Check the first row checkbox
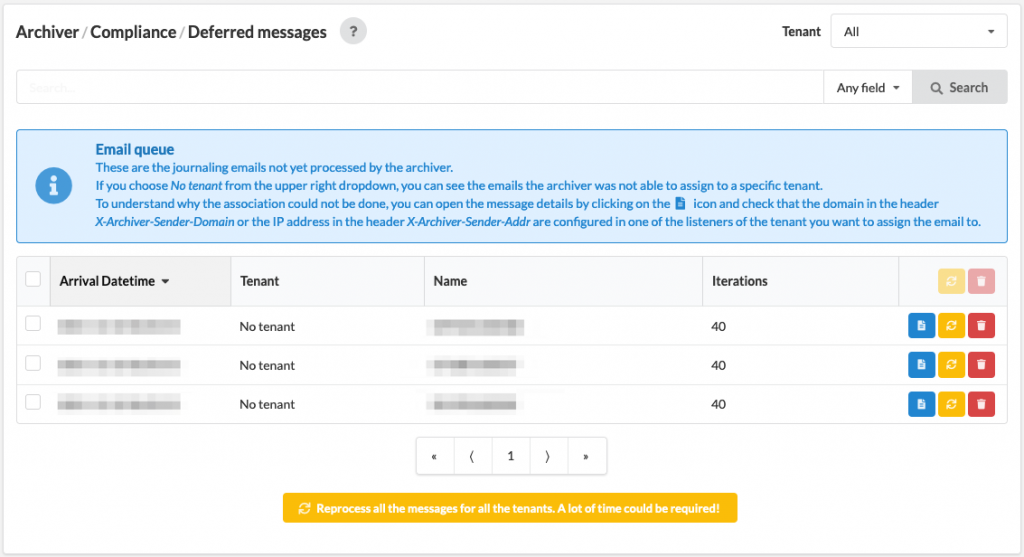 coord(33,324)
